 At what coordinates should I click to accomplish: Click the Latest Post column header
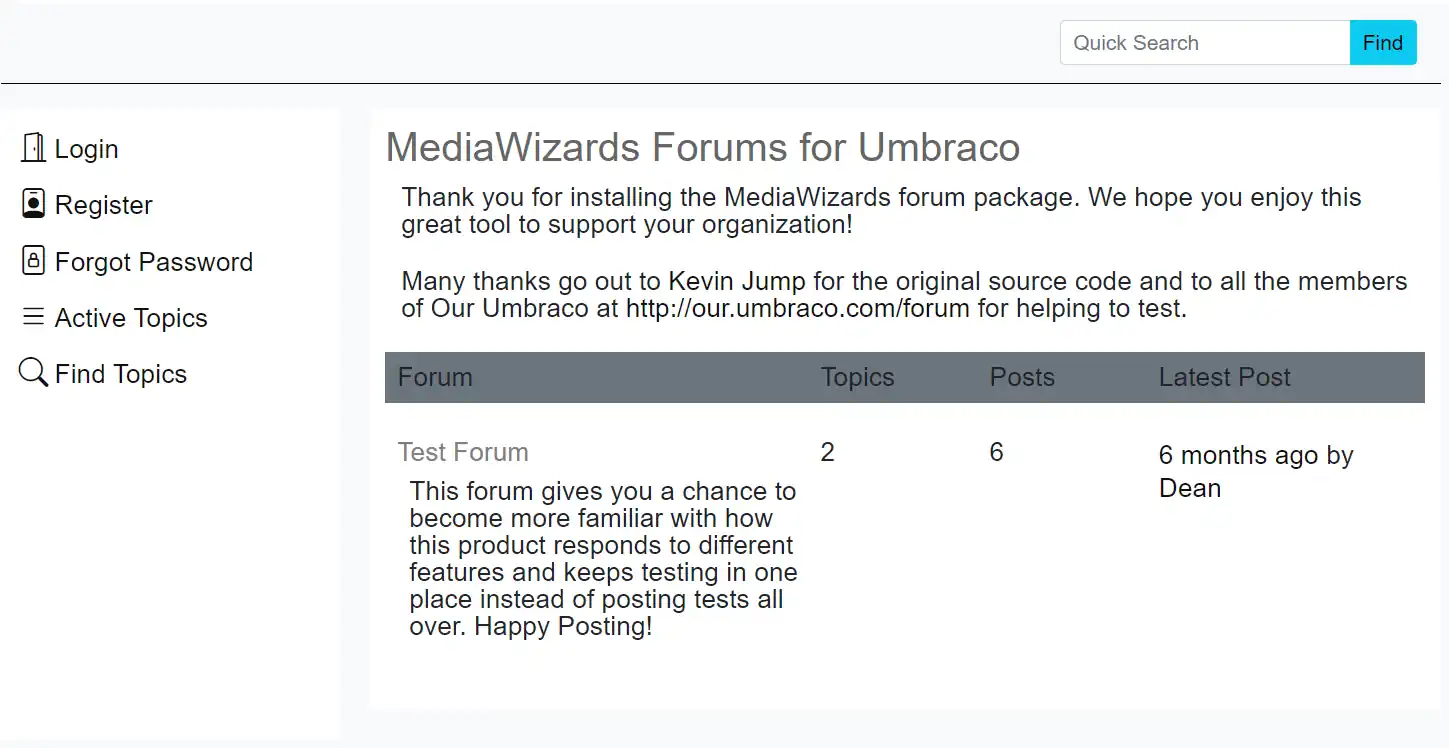pyautogui.click(x=1224, y=377)
